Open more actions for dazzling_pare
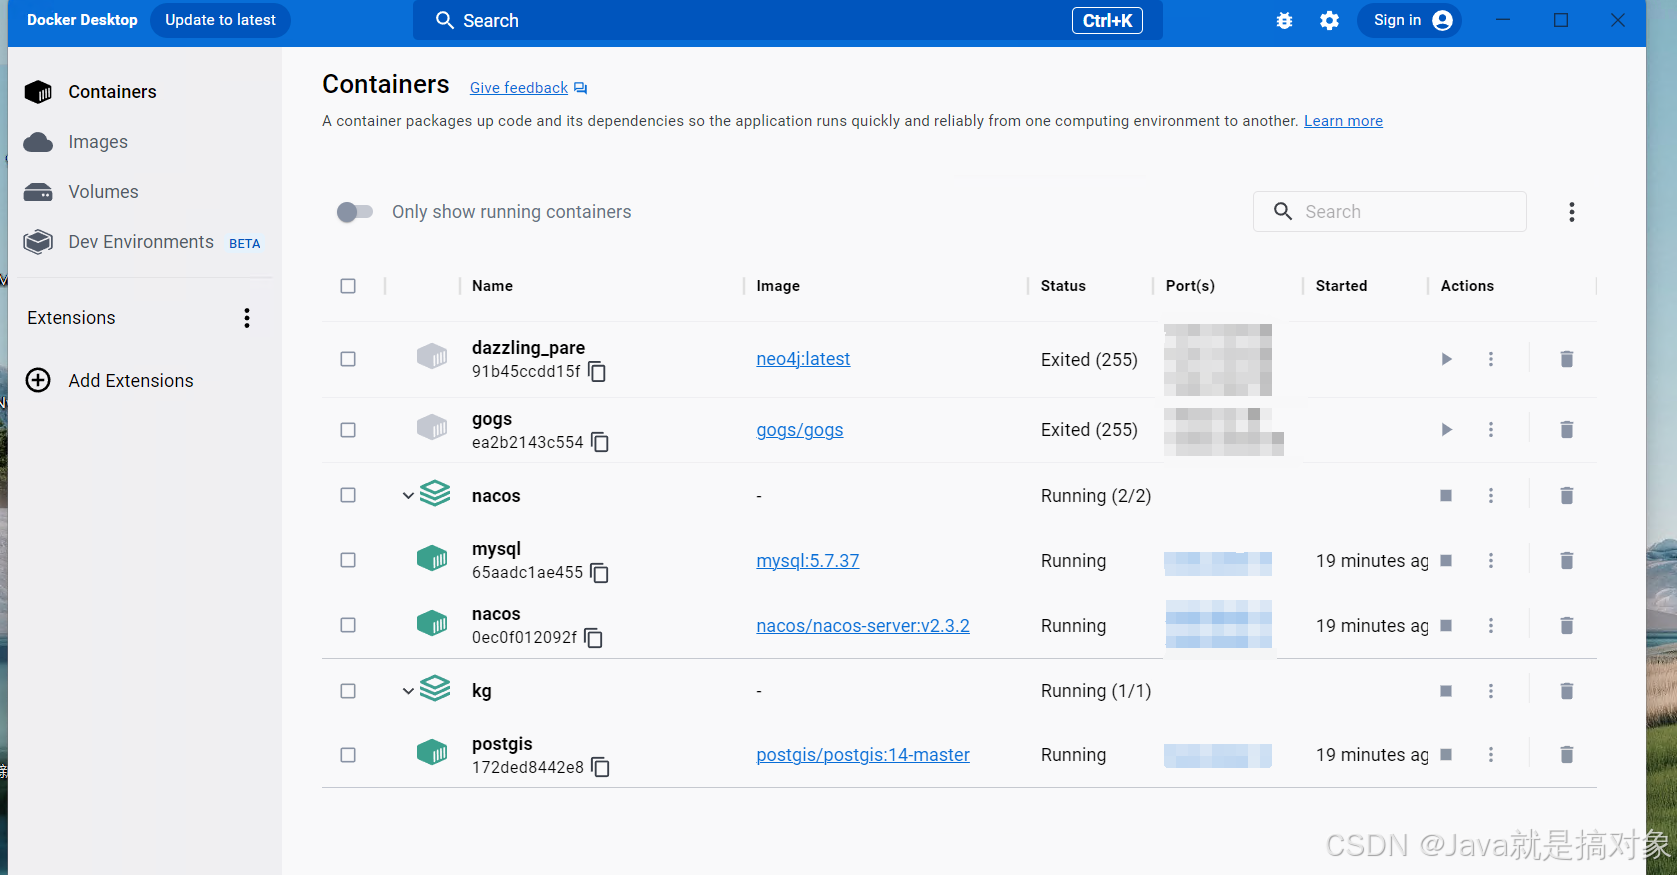The width and height of the screenshot is (1677, 875). (1491, 359)
